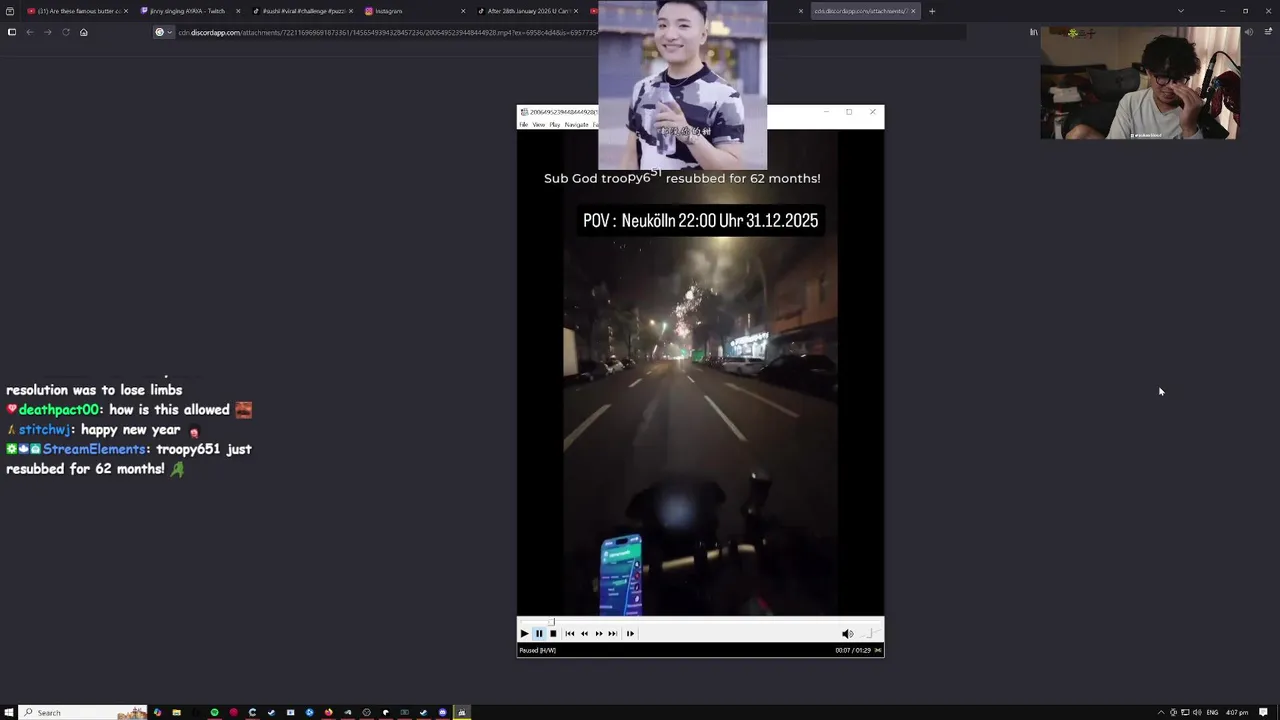Open the Windows Start menu
1280x720 pixels.
click(9, 712)
